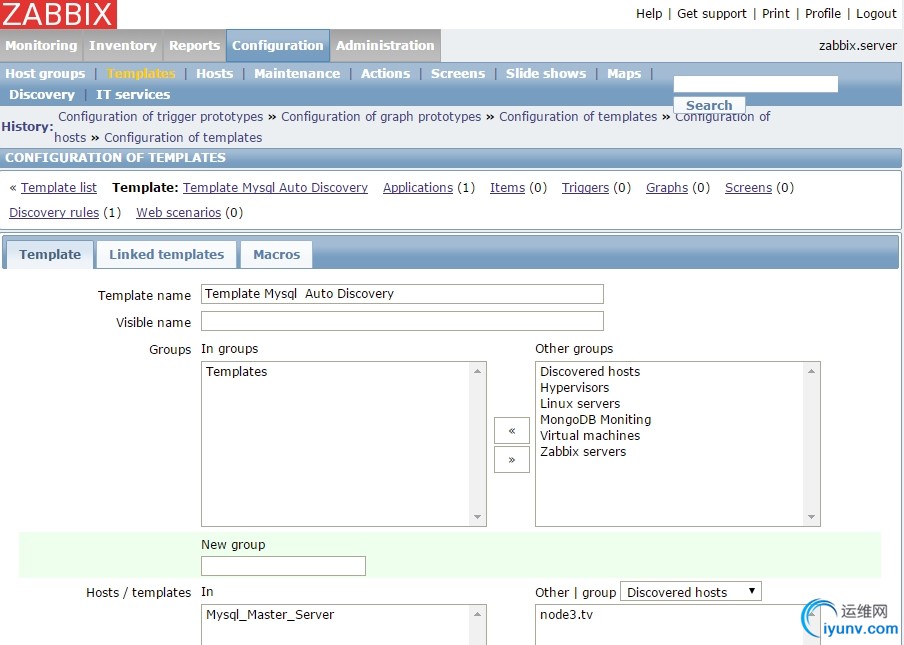Click In groups list scroll-down arrow
This screenshot has height=645, width=904.
[477, 517]
